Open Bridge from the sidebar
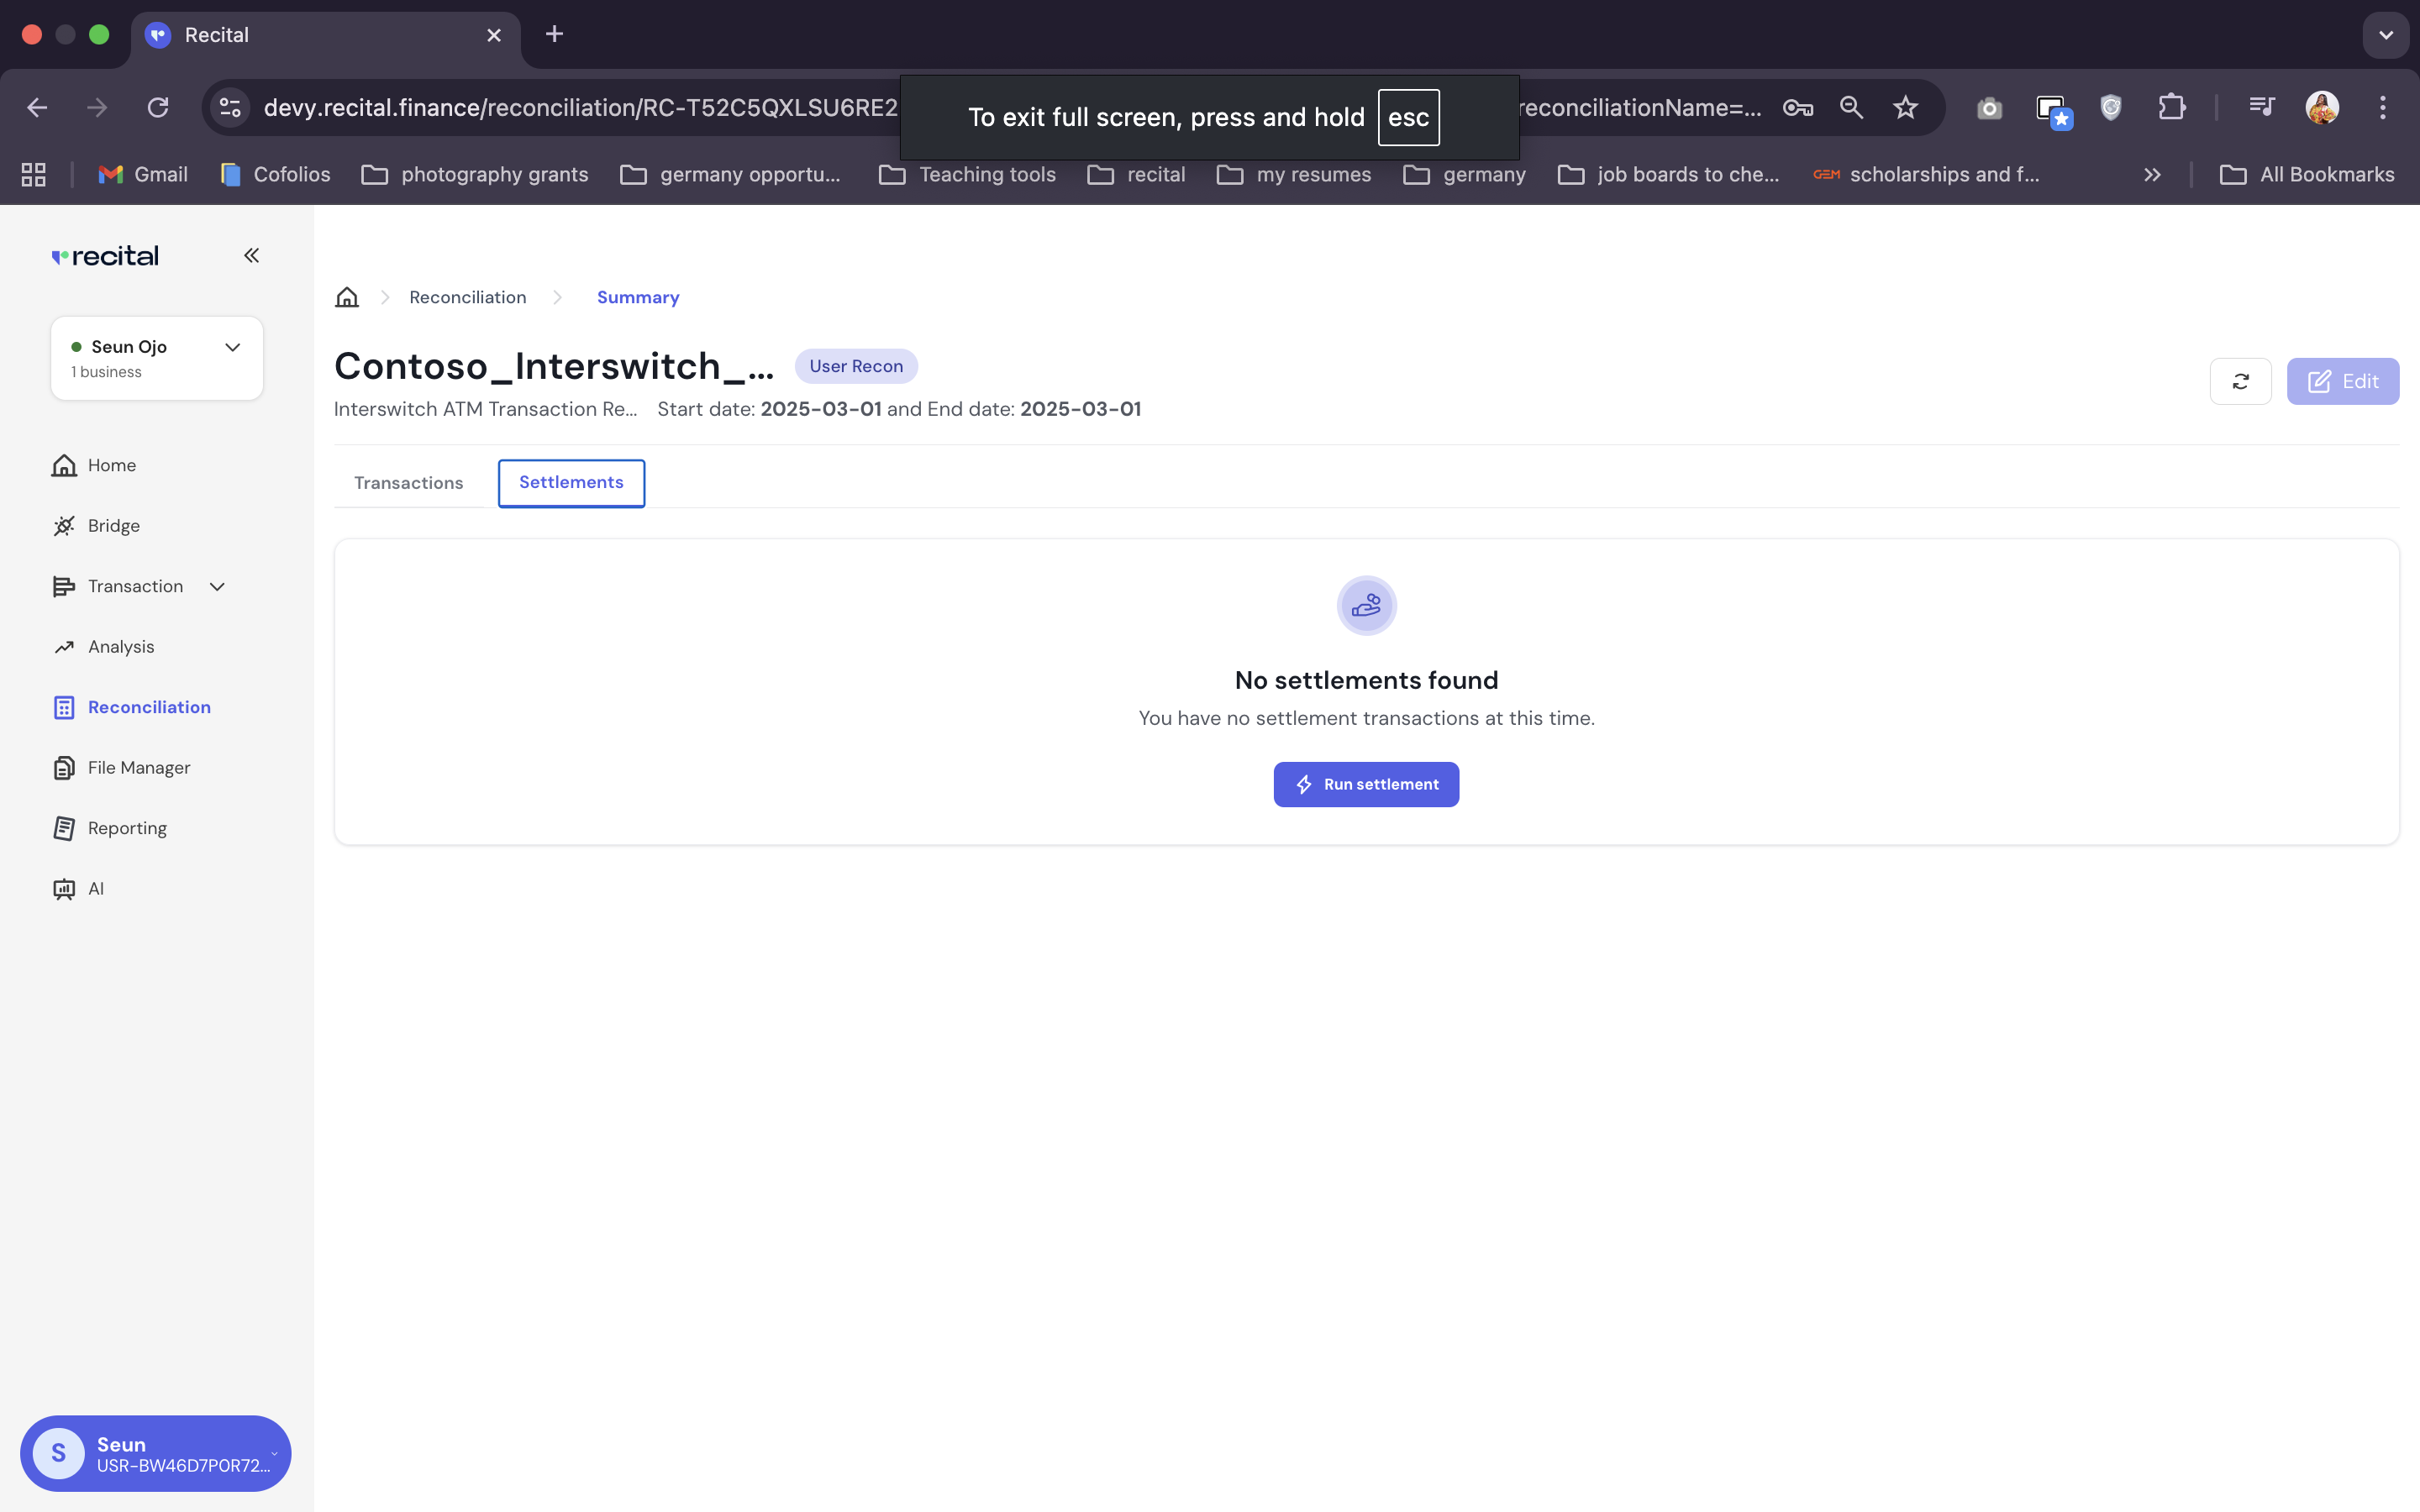2420x1512 pixels. [x=113, y=526]
